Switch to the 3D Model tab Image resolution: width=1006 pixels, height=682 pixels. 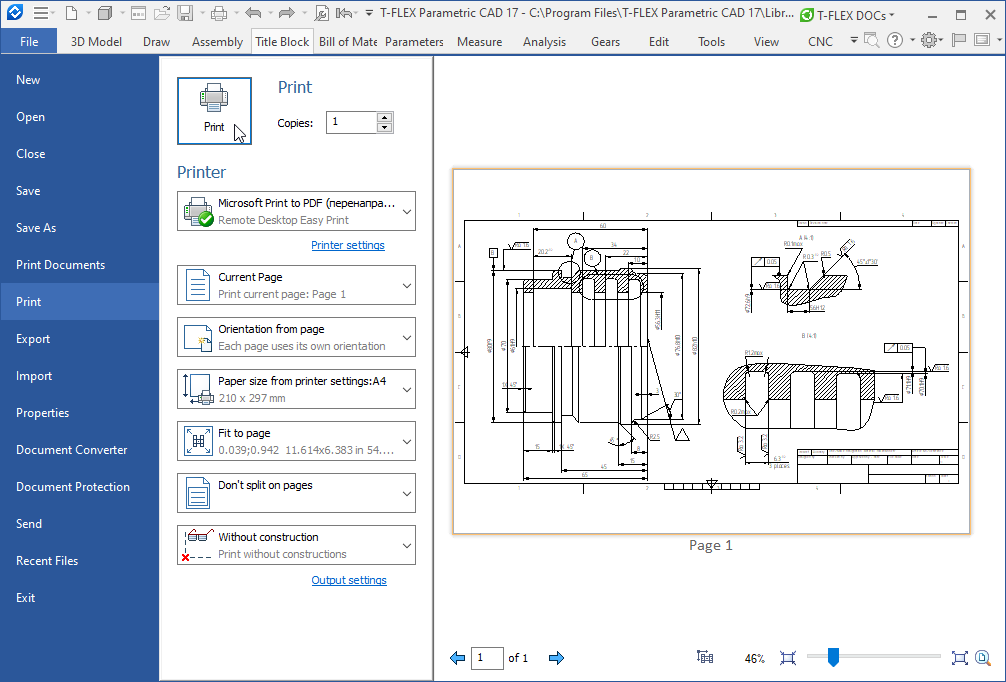tap(96, 42)
